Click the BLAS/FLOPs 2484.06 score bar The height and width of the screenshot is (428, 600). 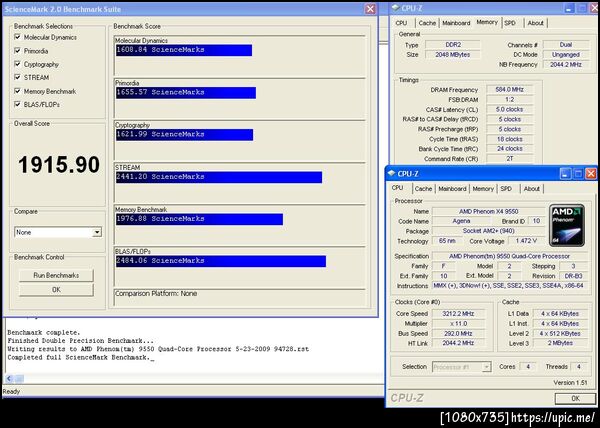(x=221, y=261)
